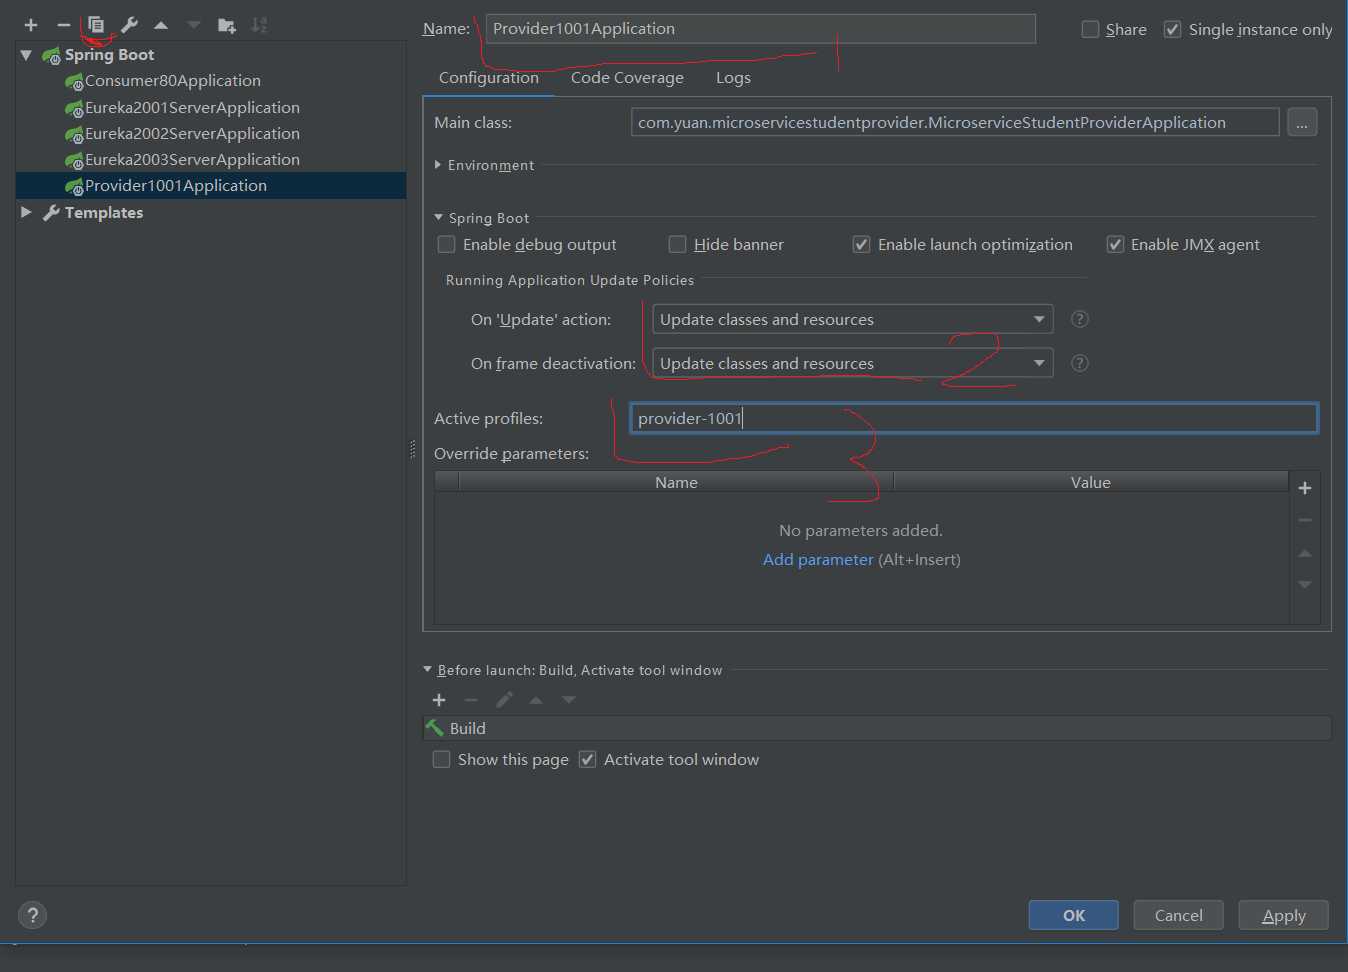This screenshot has width=1348, height=972.
Task: Open edit defaults wrench icon
Action: click(x=129, y=25)
